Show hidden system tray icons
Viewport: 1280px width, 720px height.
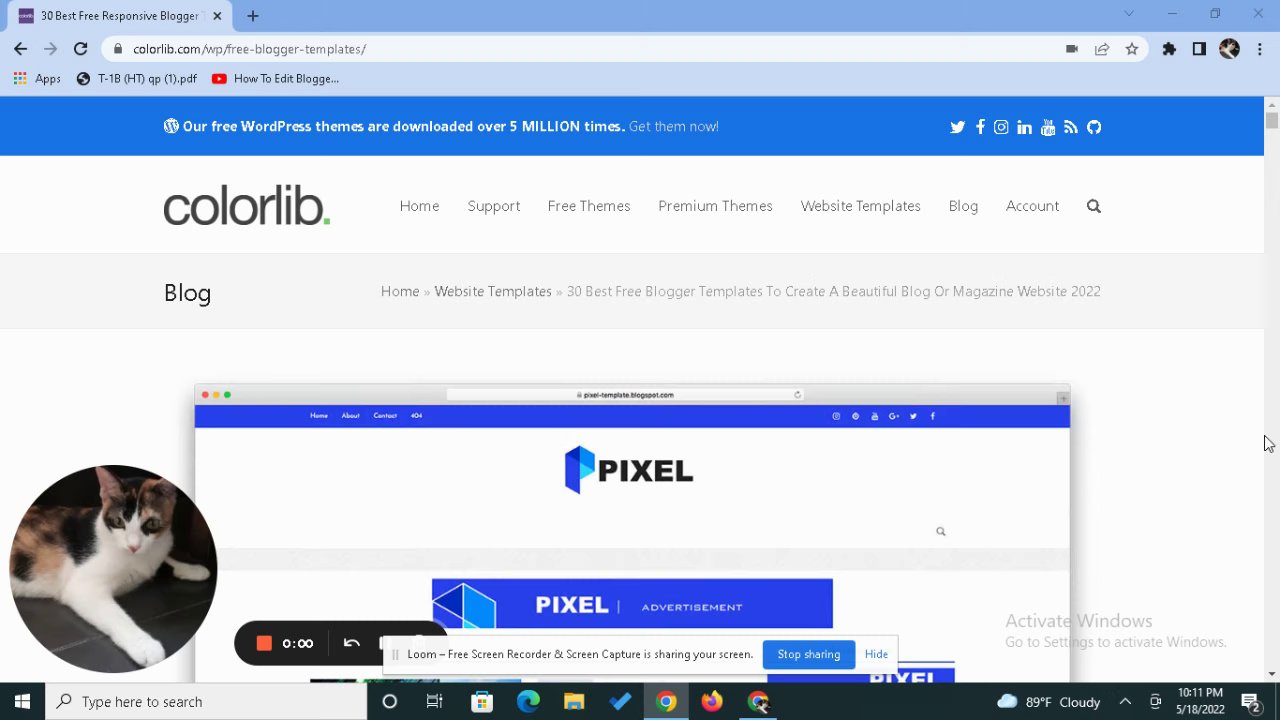(x=1125, y=702)
